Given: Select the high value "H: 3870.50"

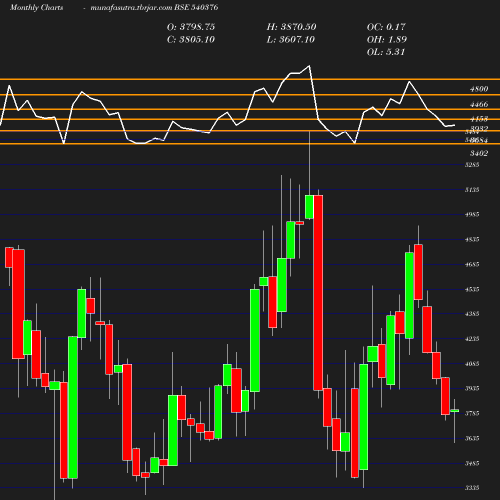Looking at the screenshot, I should pyautogui.click(x=291, y=27).
